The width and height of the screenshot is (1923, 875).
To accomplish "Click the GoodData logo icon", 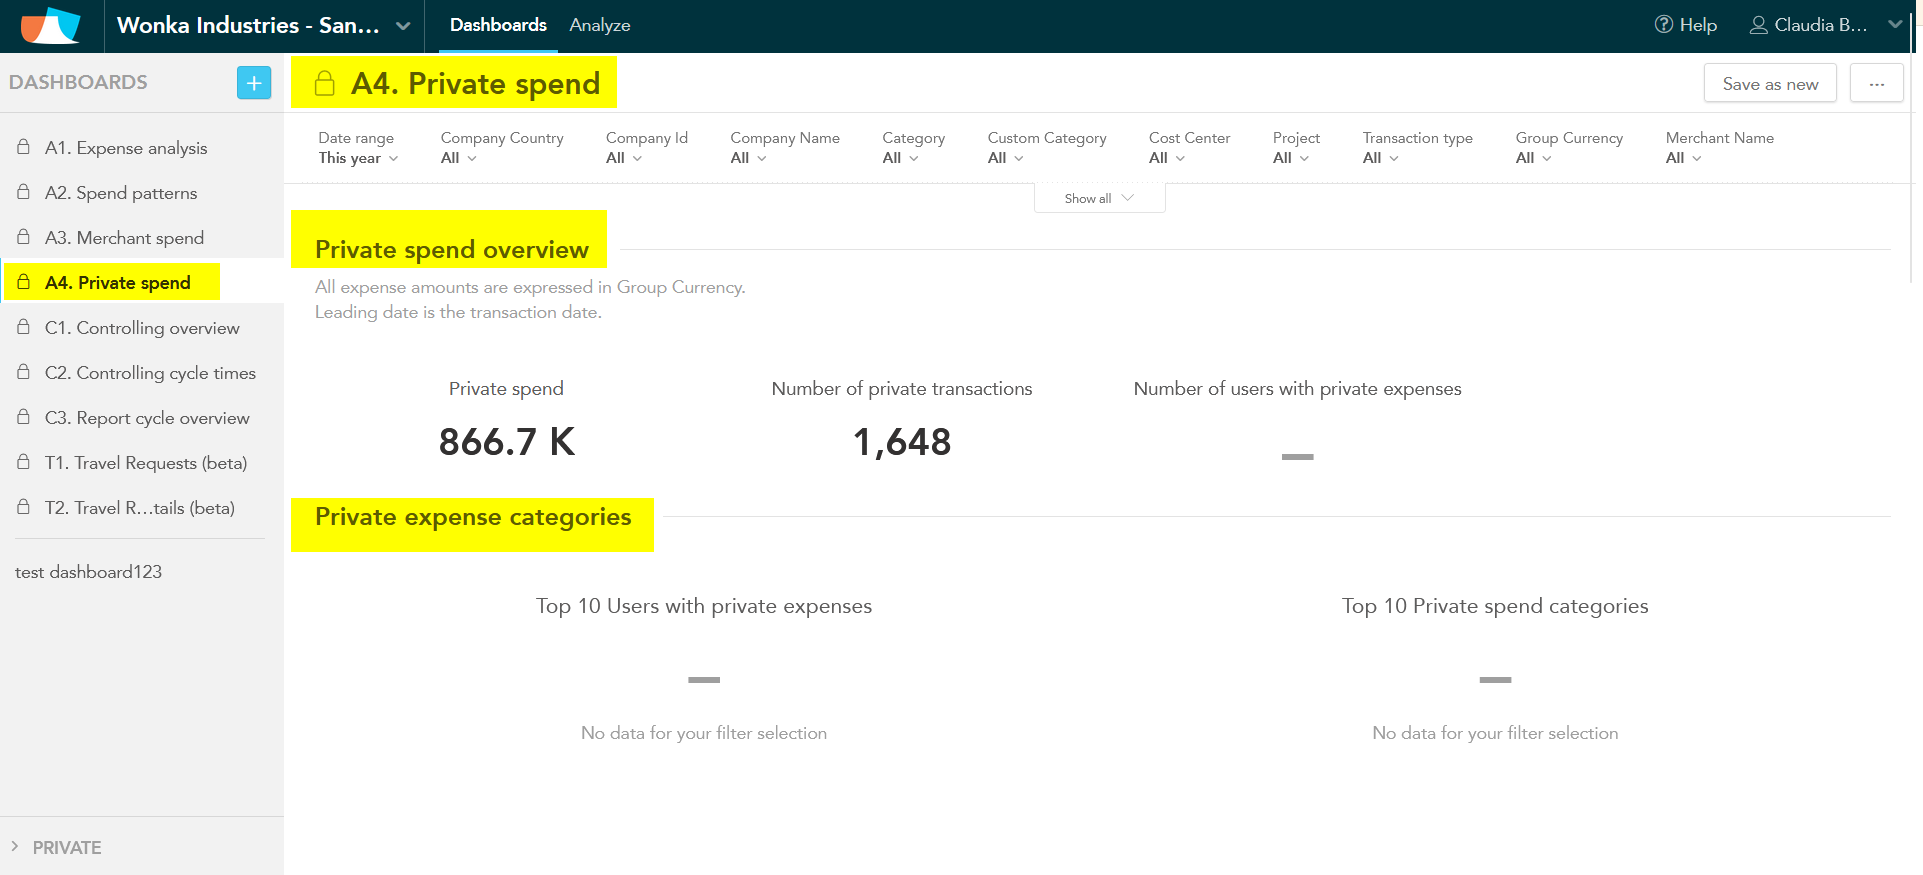I will (50, 26).
